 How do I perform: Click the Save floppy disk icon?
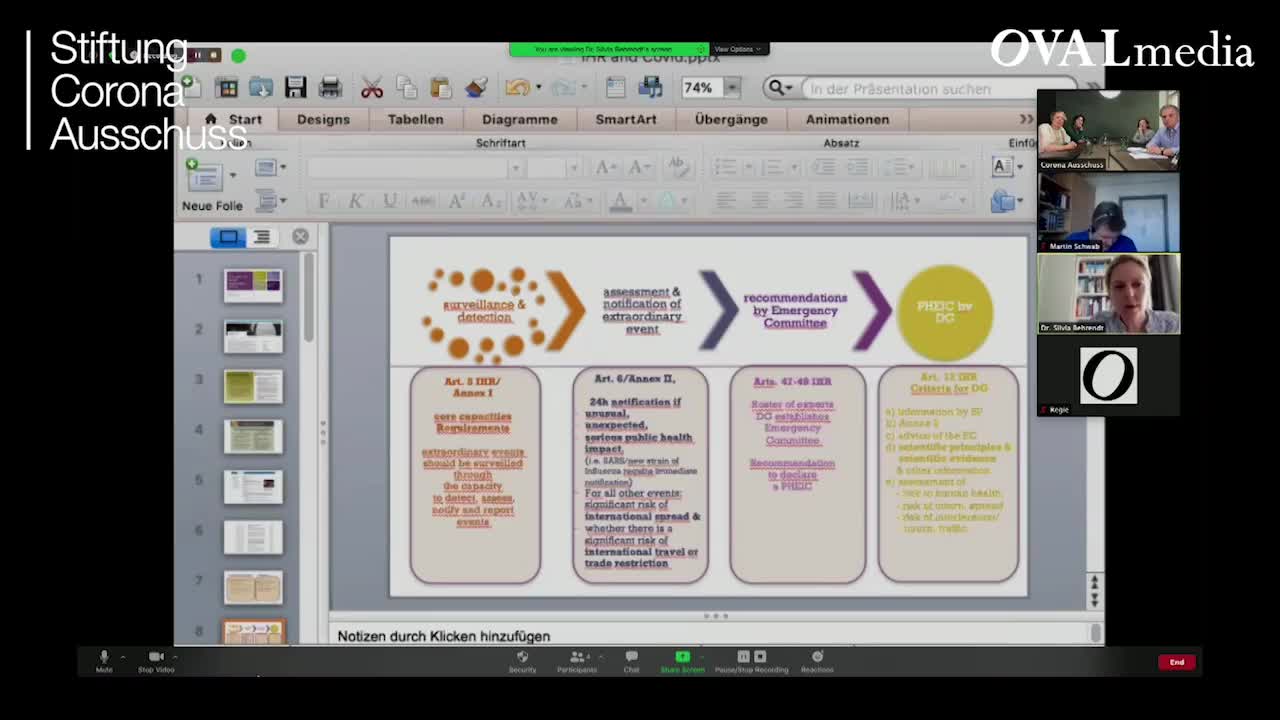pos(295,88)
